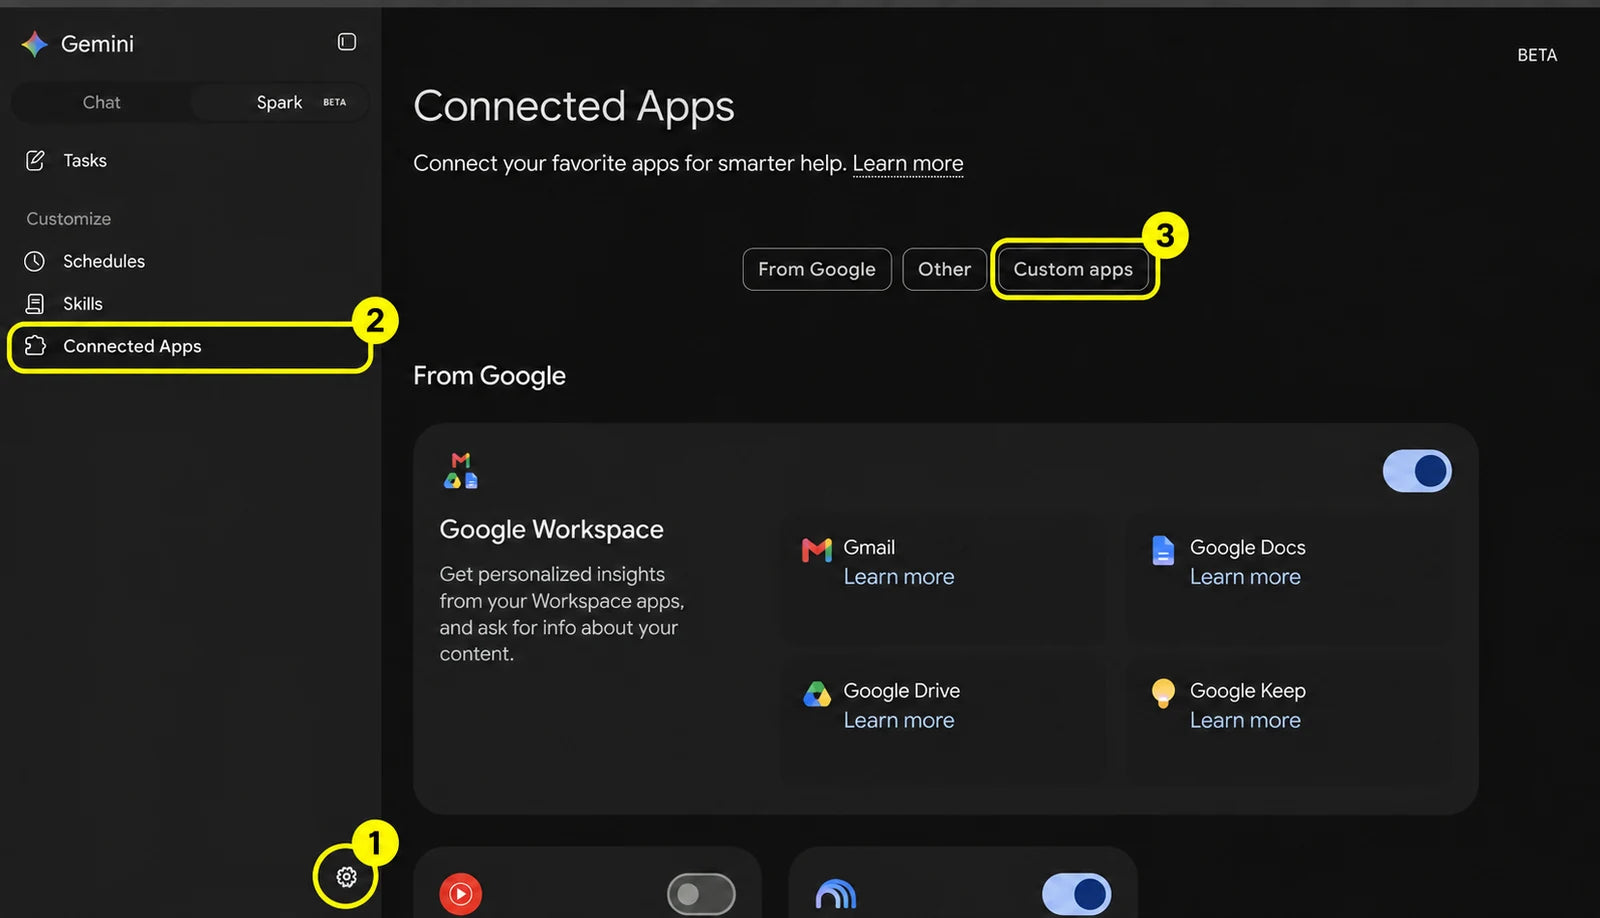1600x918 pixels.
Task: Open Learn more under Connected Apps heading
Action: [908, 163]
